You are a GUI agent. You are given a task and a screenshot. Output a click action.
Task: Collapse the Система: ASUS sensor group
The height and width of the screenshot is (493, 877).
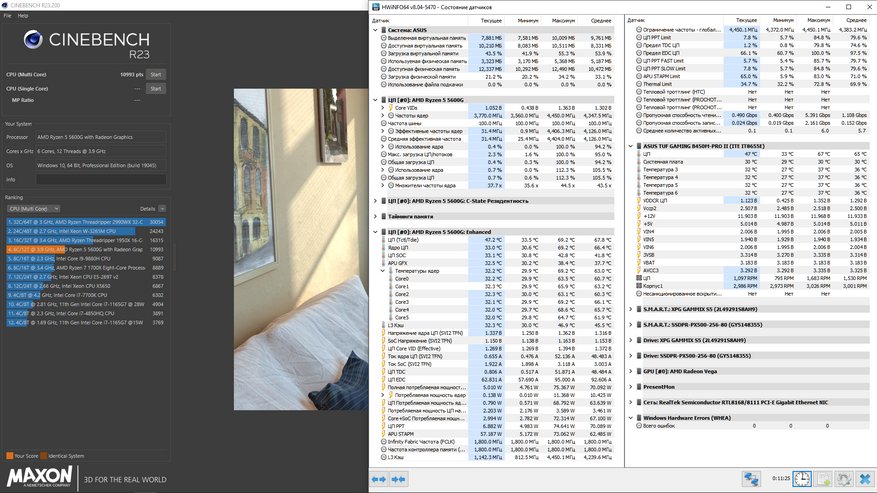tap(375, 30)
